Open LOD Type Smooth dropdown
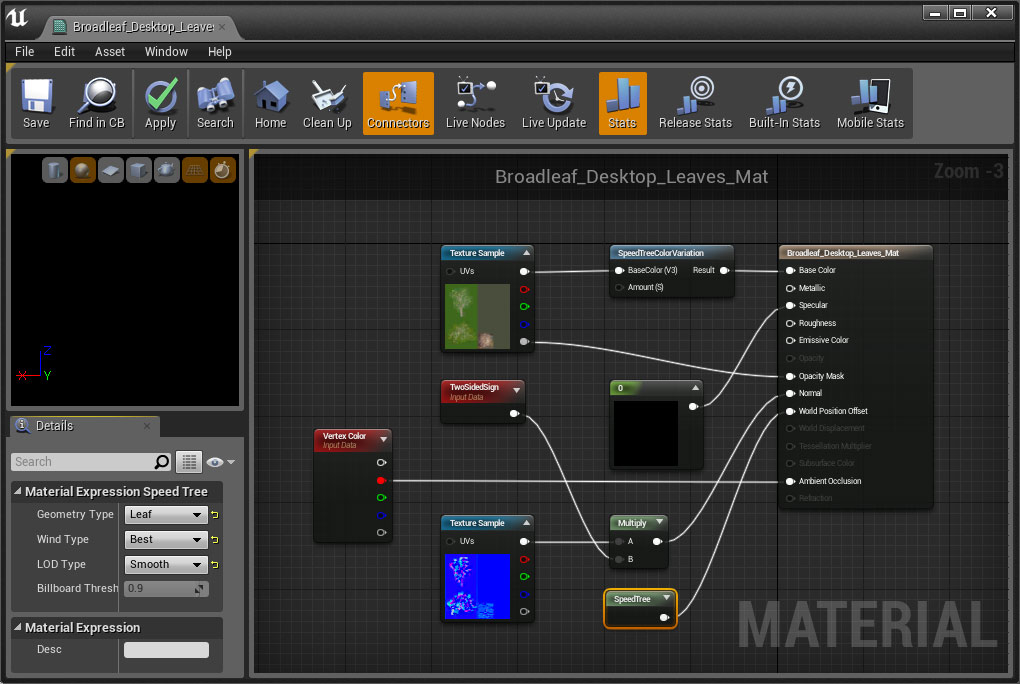Viewport: 1020px width, 684px height. click(x=166, y=564)
